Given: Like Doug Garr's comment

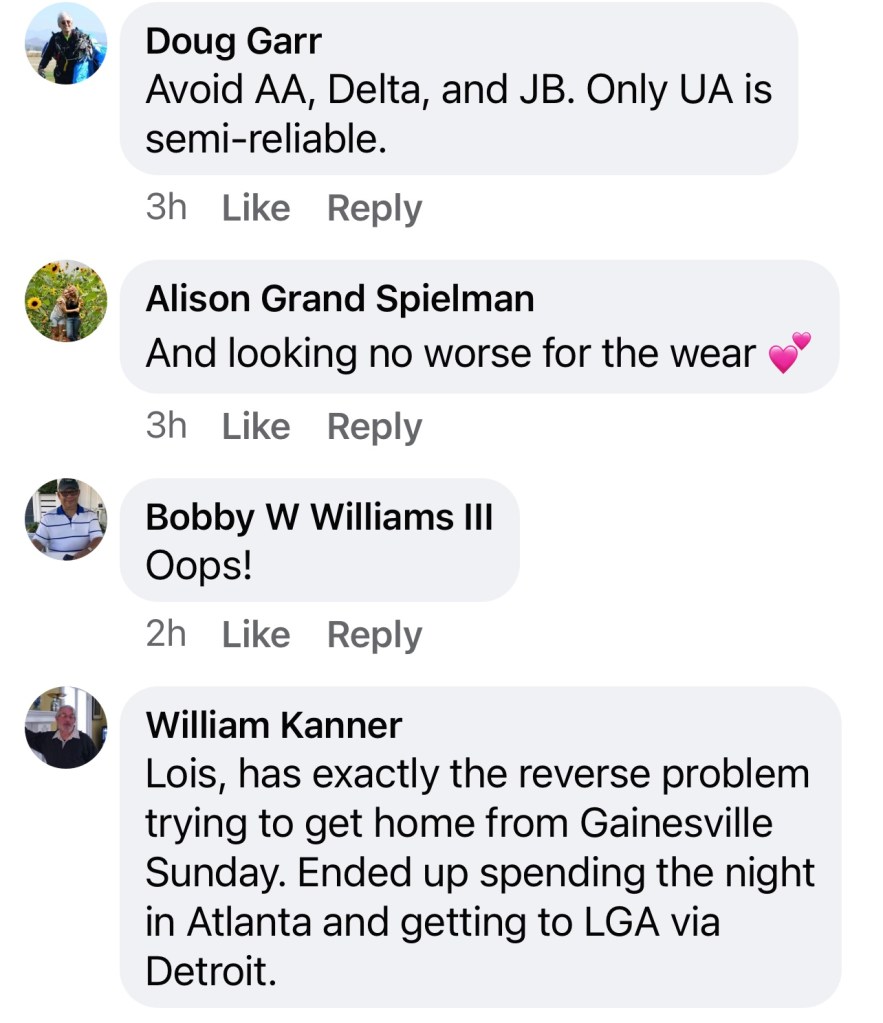Looking at the screenshot, I should (255, 208).
